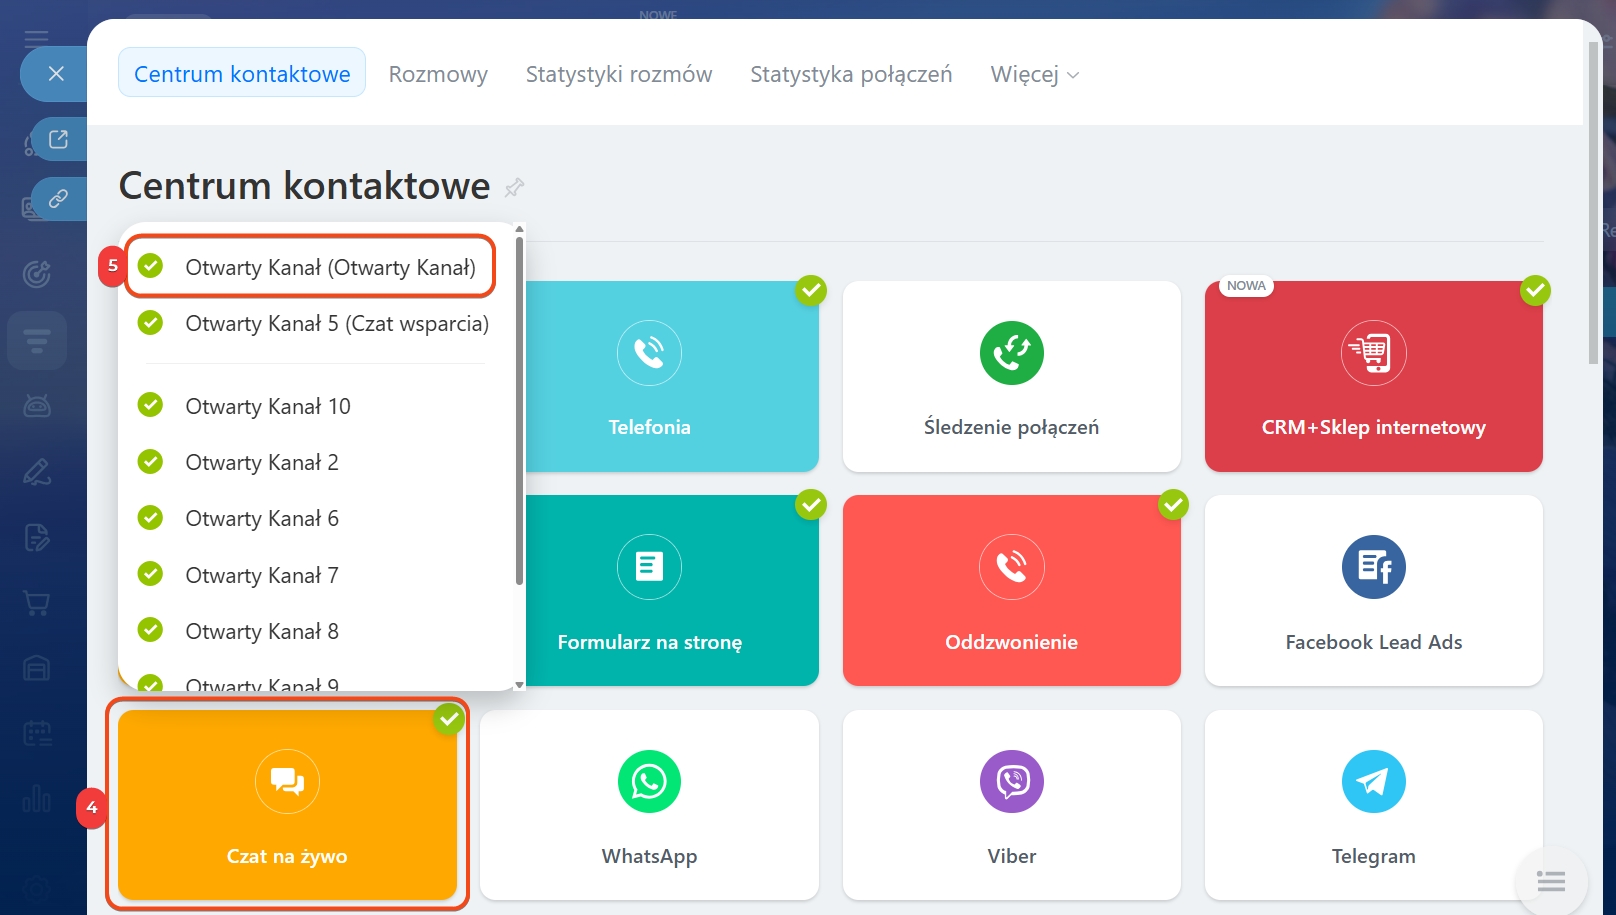
Task: Open the Viber channel tile
Action: pyautogui.click(x=1011, y=804)
